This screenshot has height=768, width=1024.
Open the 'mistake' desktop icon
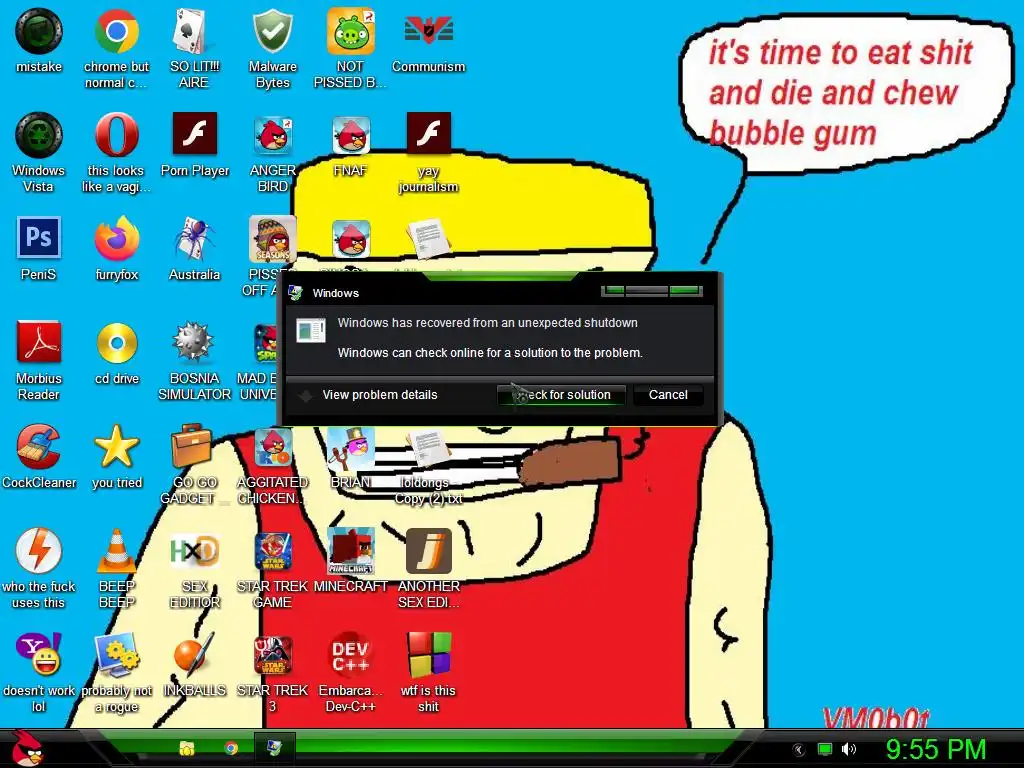[x=39, y=31]
